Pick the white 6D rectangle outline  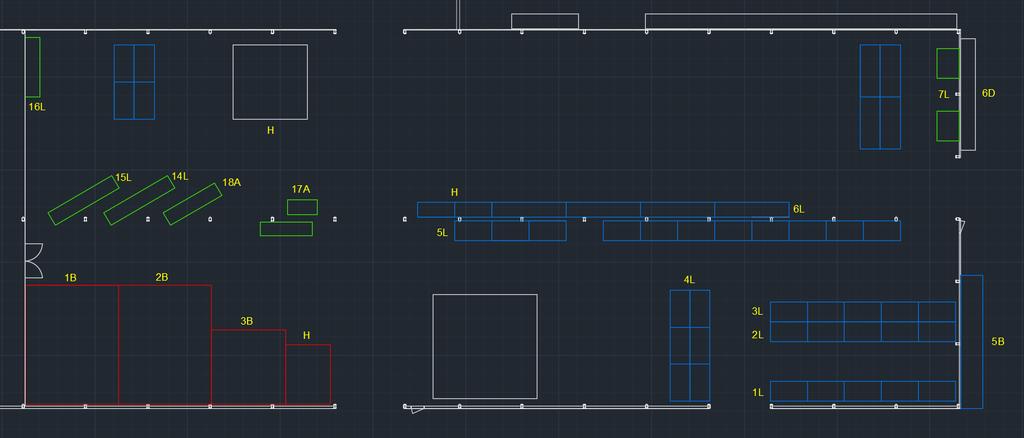pos(968,94)
